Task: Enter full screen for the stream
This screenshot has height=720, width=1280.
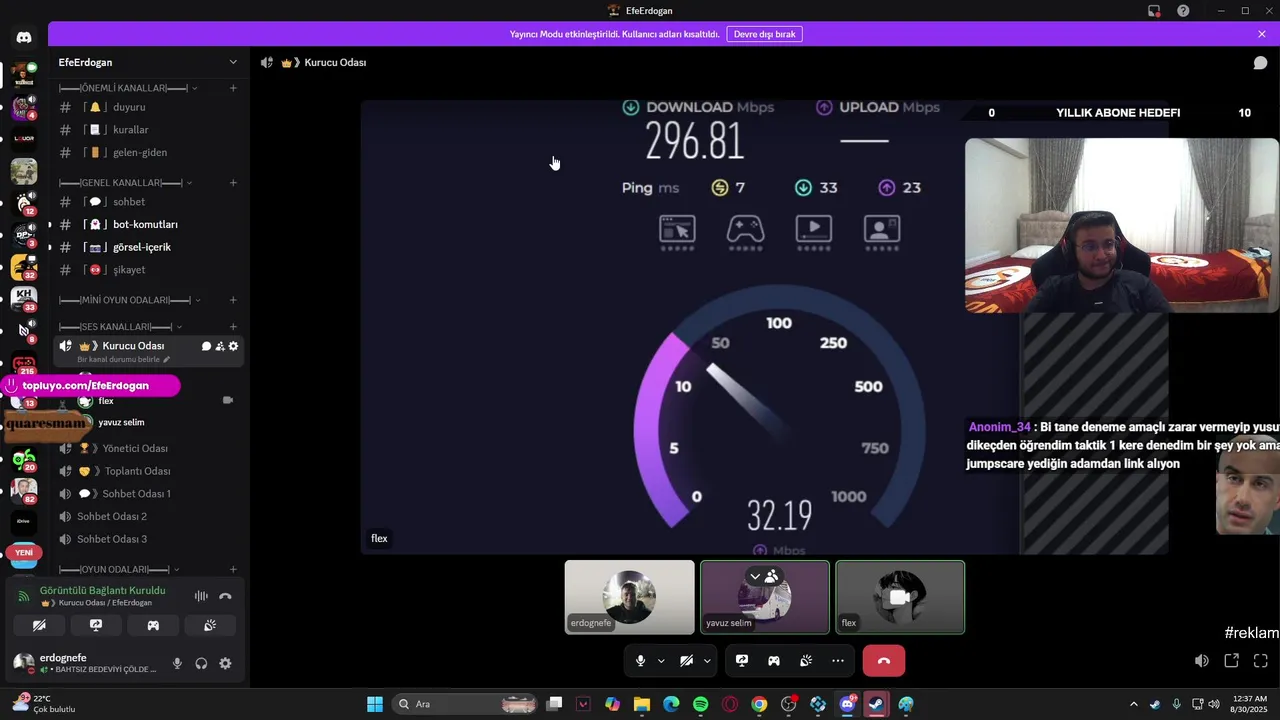Action: tap(1261, 661)
